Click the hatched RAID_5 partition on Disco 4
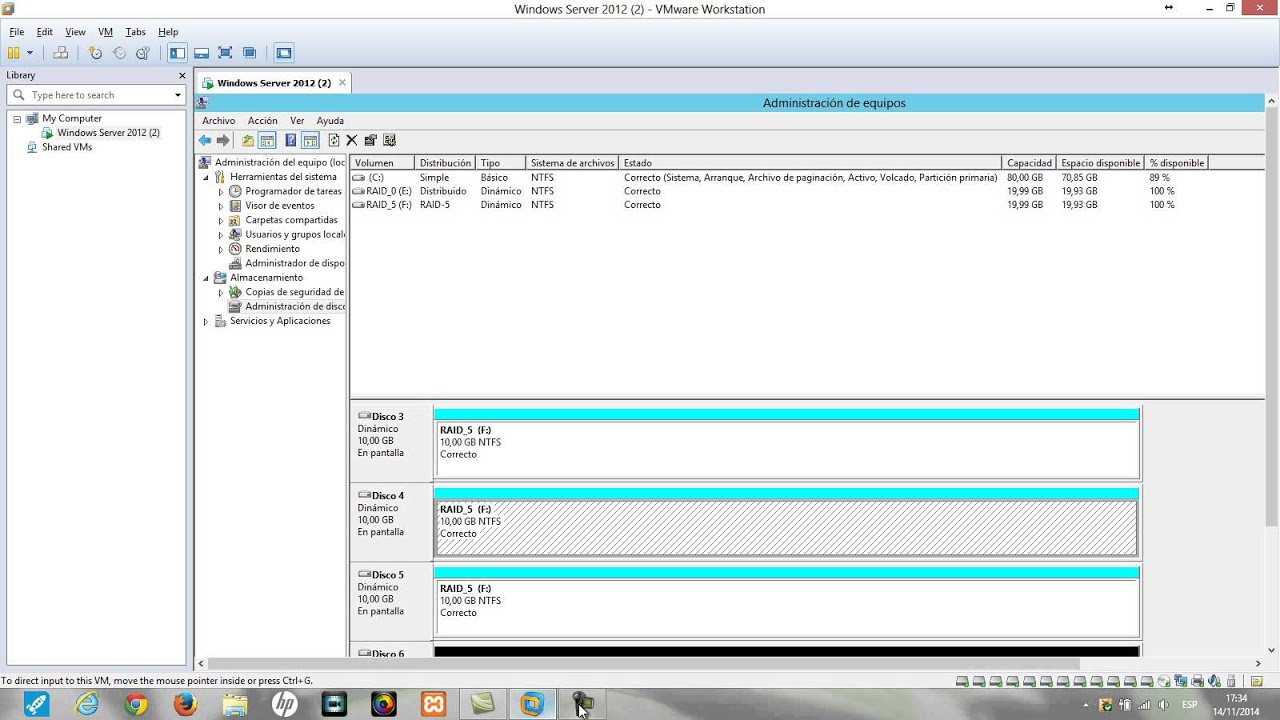Screen dimensions: 1280x720 786,527
